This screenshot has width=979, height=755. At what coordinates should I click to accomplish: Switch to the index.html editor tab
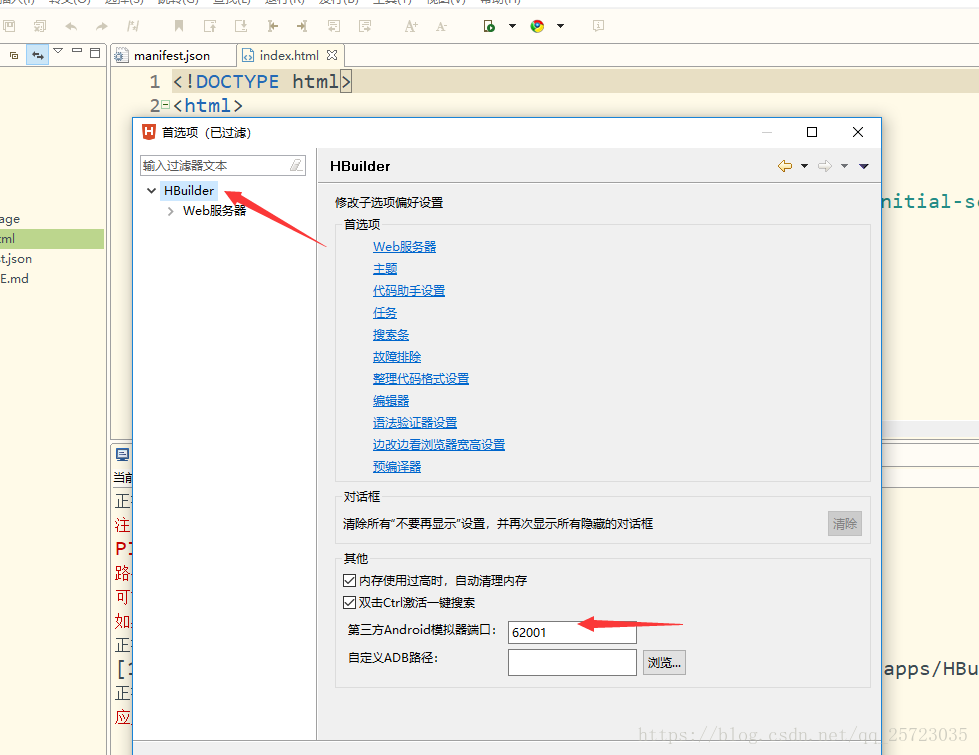pos(289,56)
